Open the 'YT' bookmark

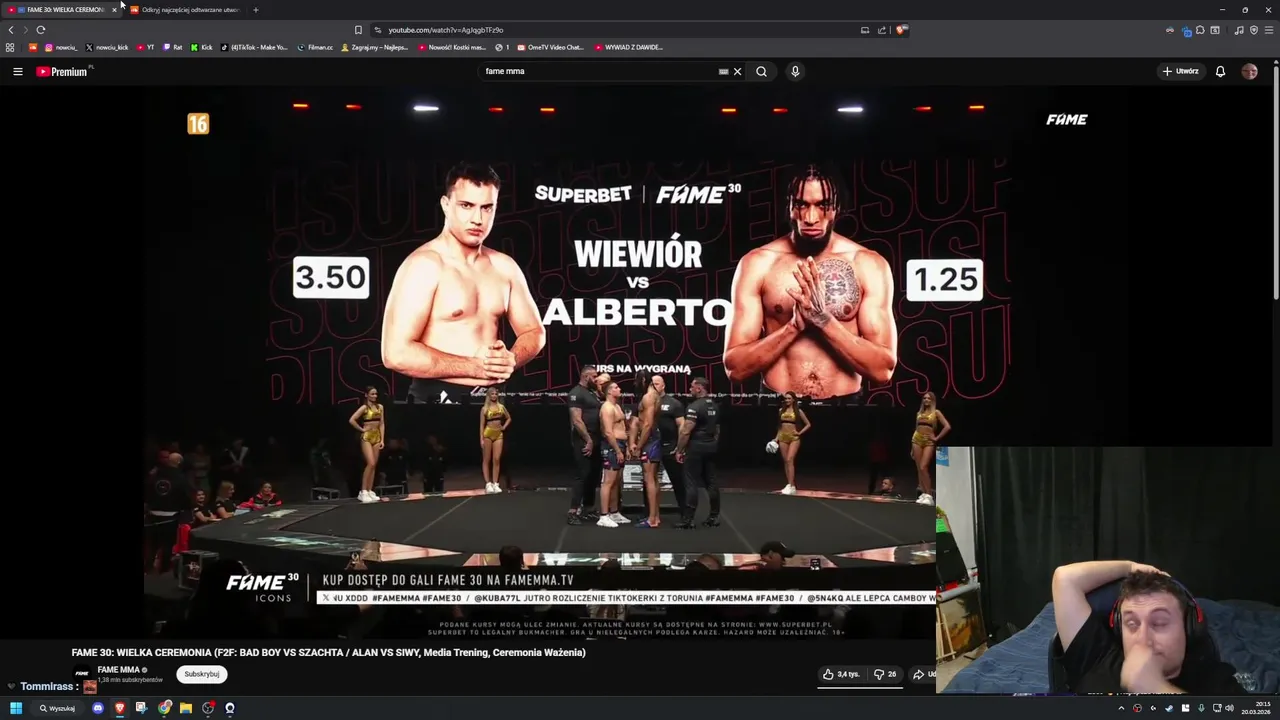click(x=146, y=47)
